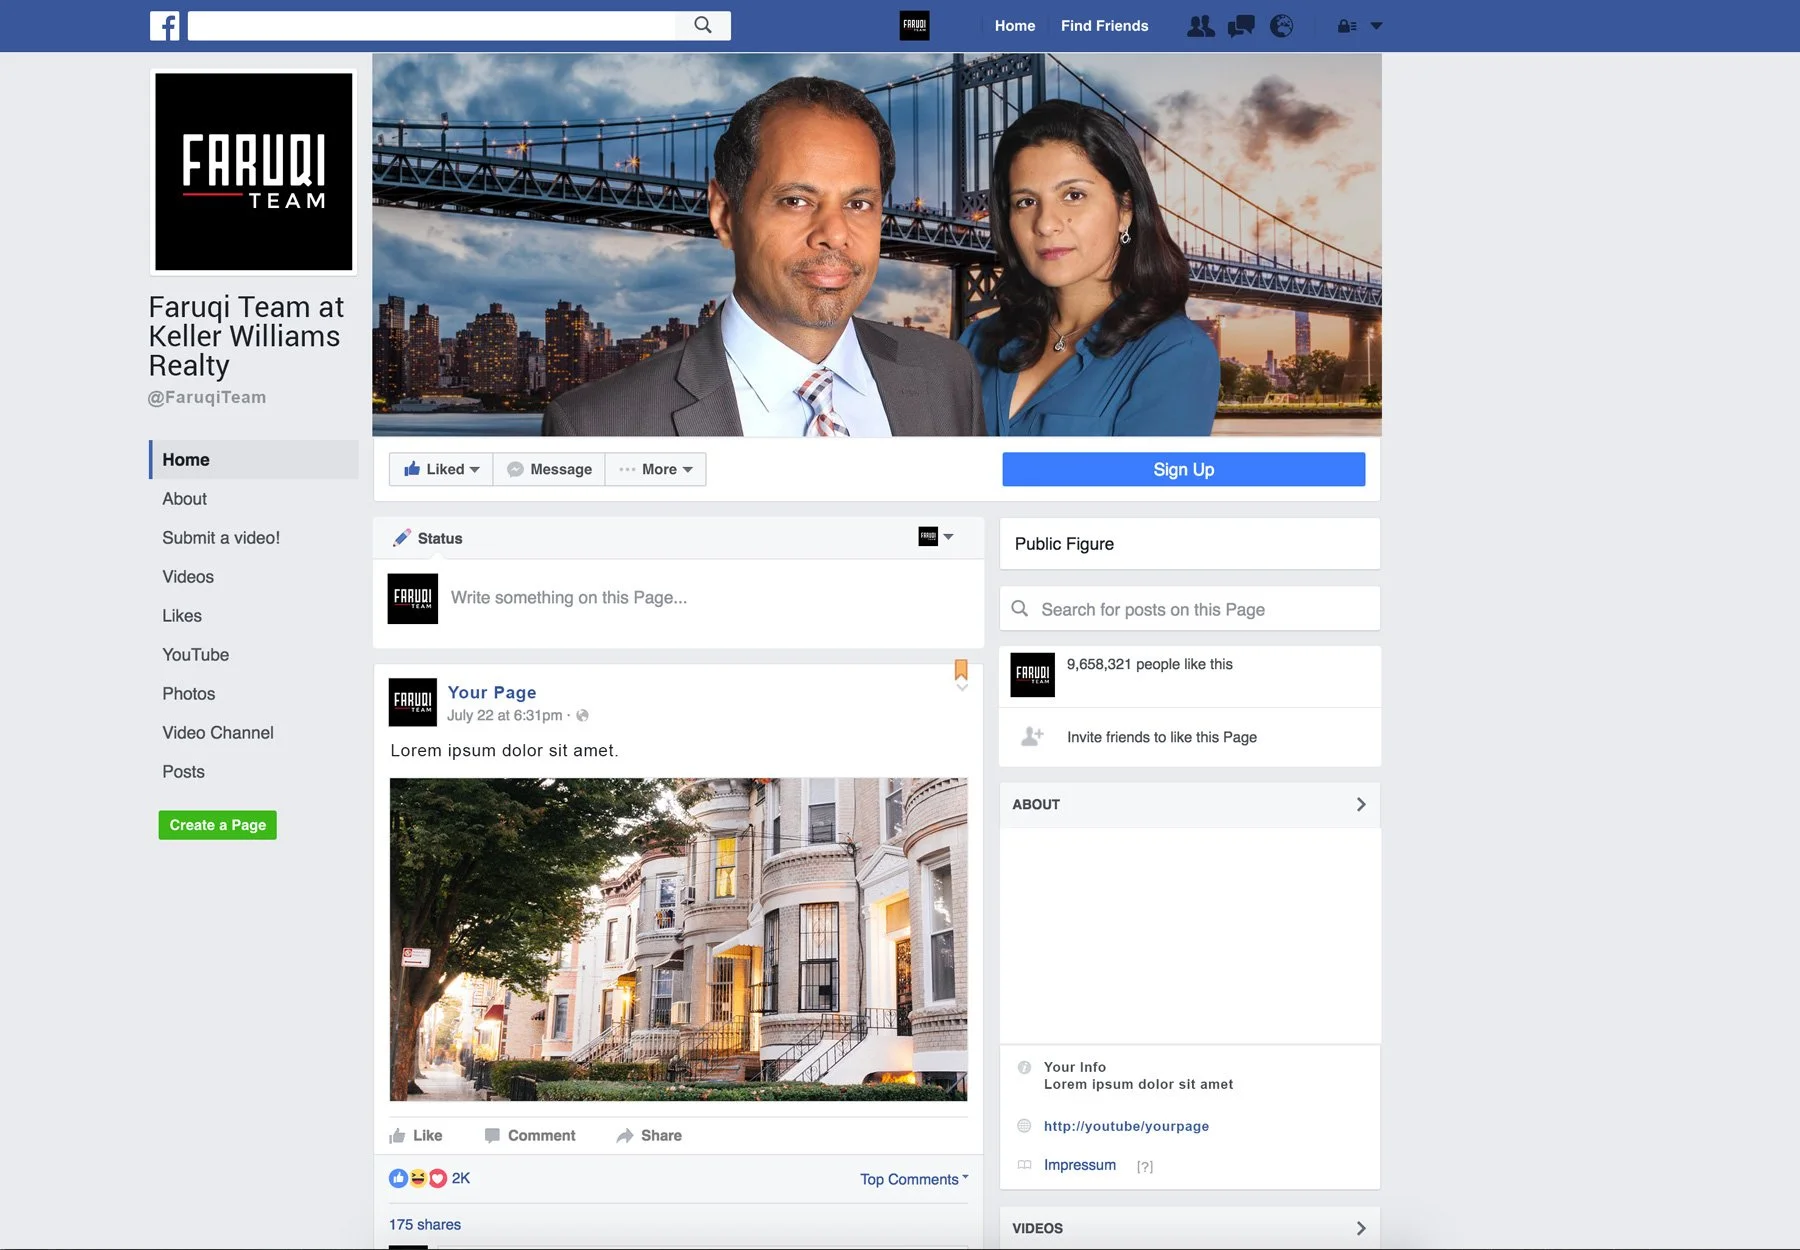
Task: Click the search magnifier icon in top bar
Action: point(703,25)
